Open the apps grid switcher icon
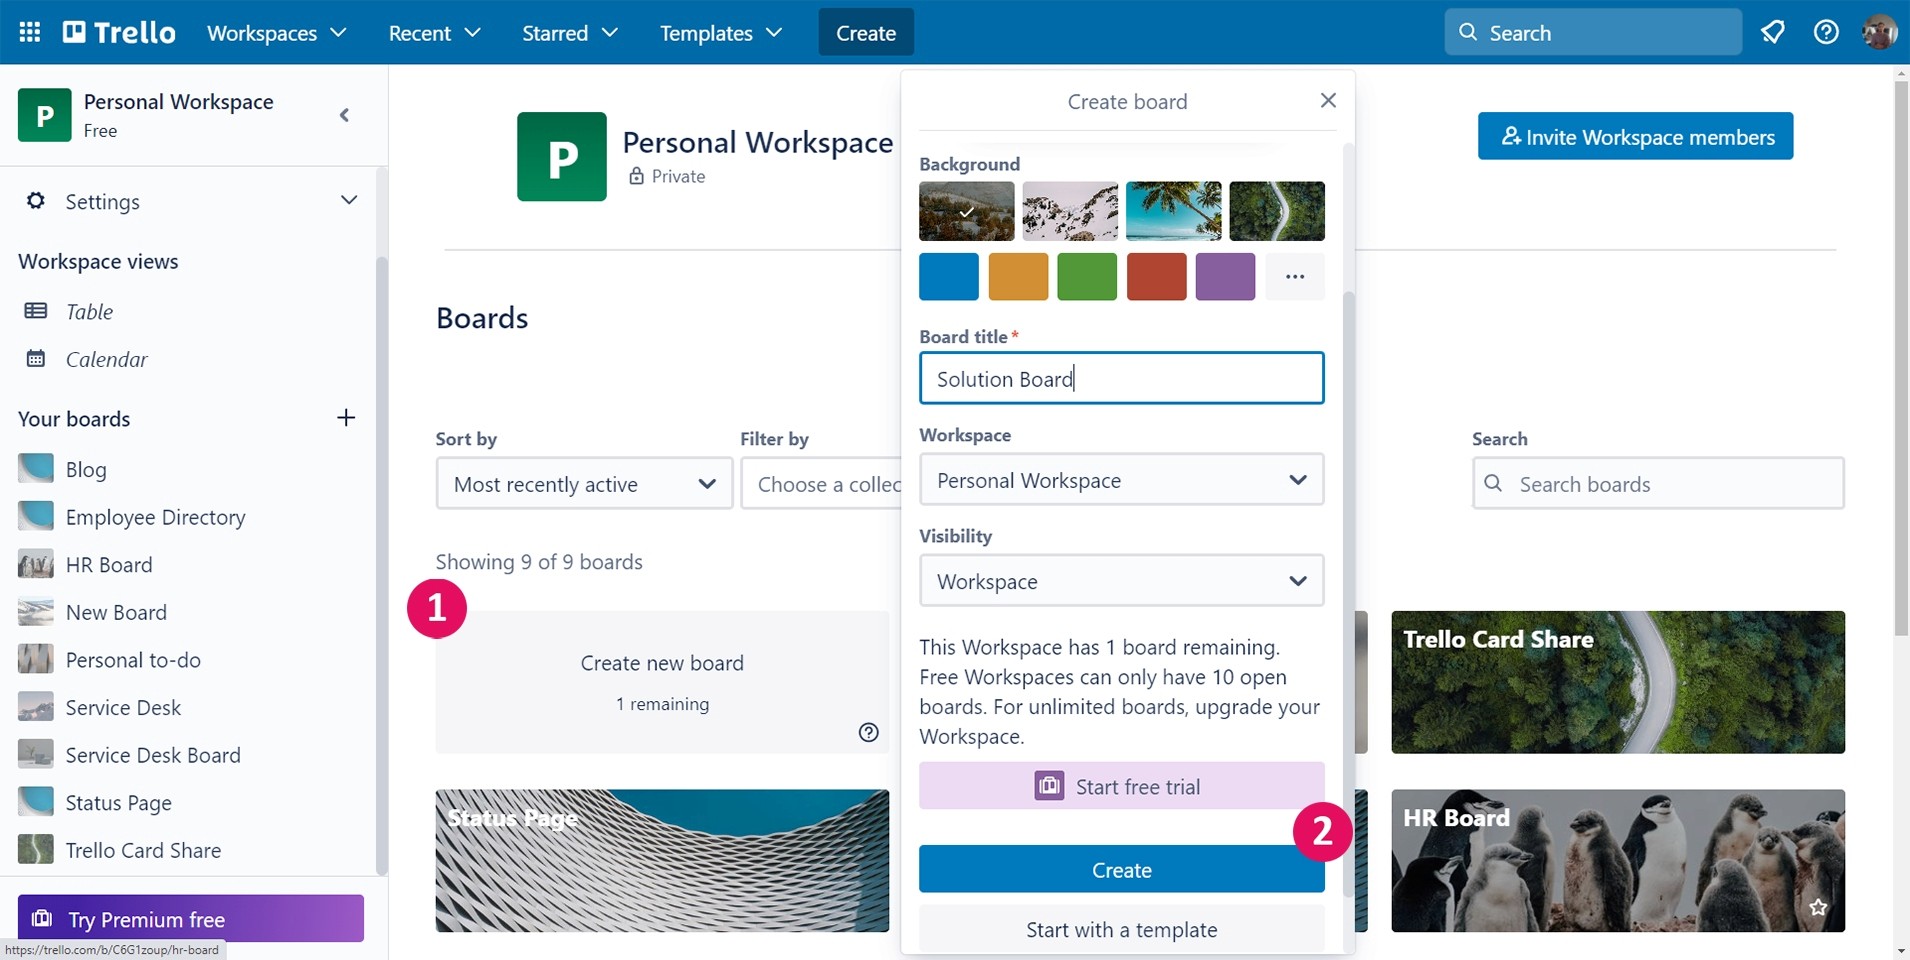 click(x=30, y=32)
